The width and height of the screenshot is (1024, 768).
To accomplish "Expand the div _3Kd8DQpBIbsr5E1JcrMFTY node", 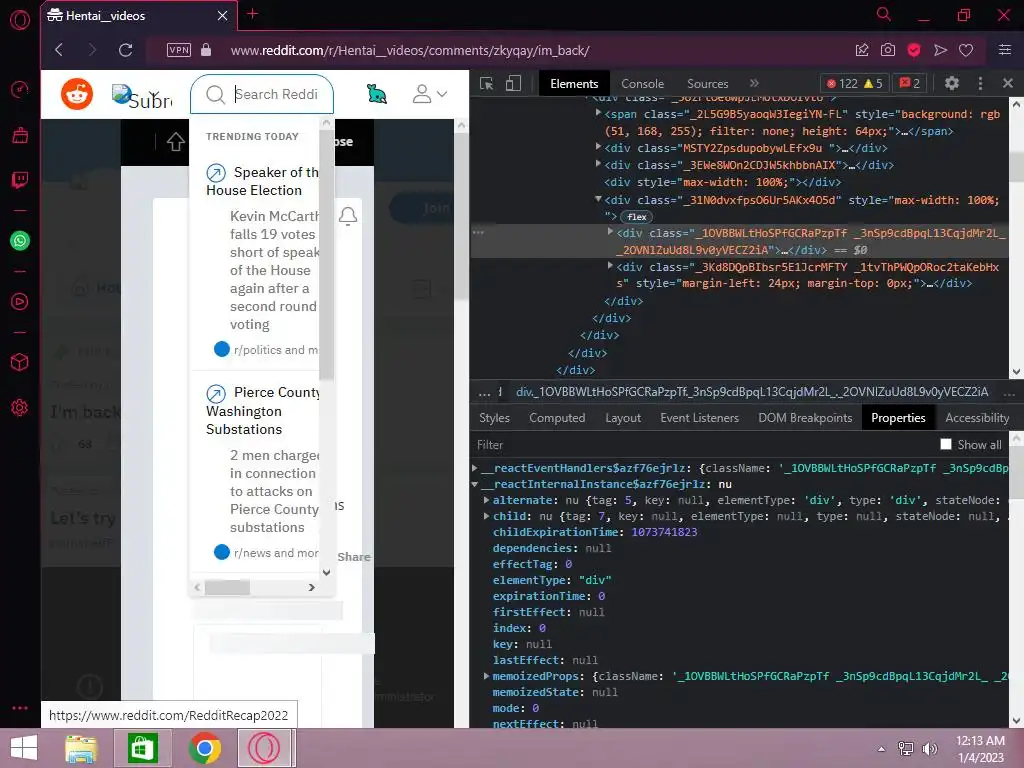I will [x=611, y=266].
